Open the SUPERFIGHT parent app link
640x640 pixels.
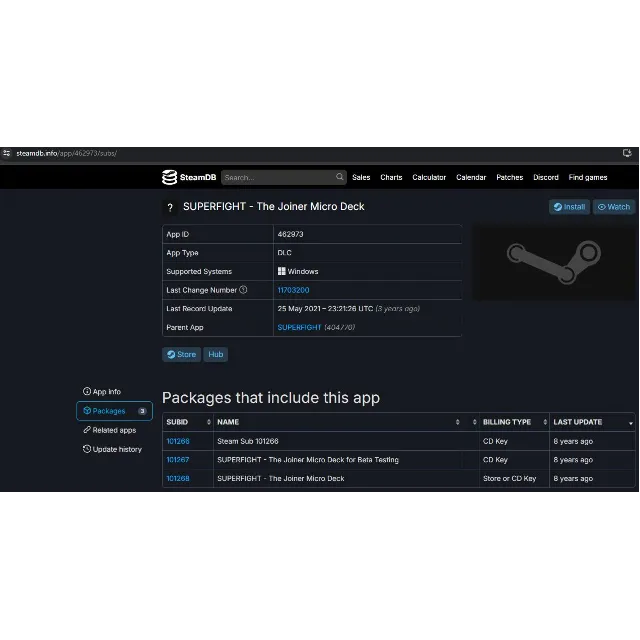299,327
